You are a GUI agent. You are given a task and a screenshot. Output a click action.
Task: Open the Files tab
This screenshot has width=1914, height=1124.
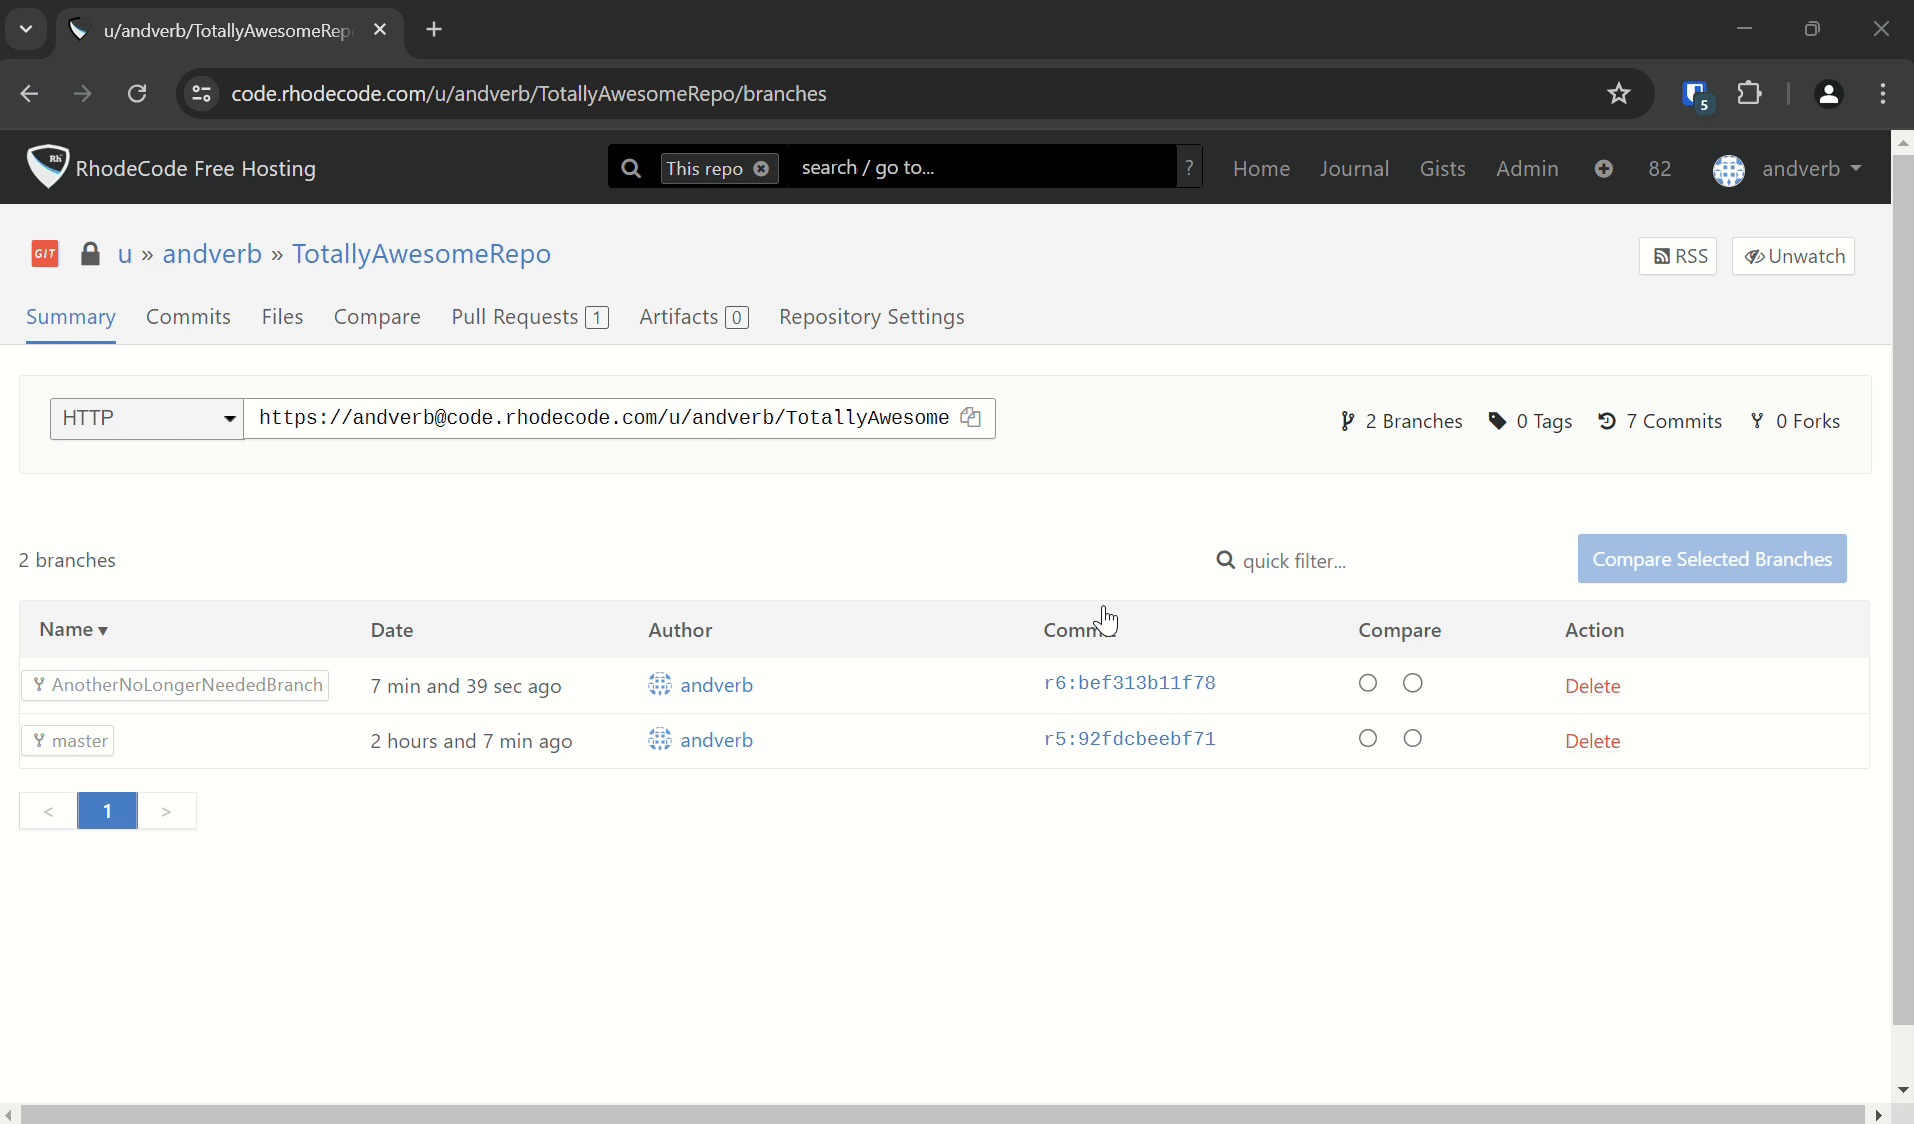pyautogui.click(x=282, y=317)
